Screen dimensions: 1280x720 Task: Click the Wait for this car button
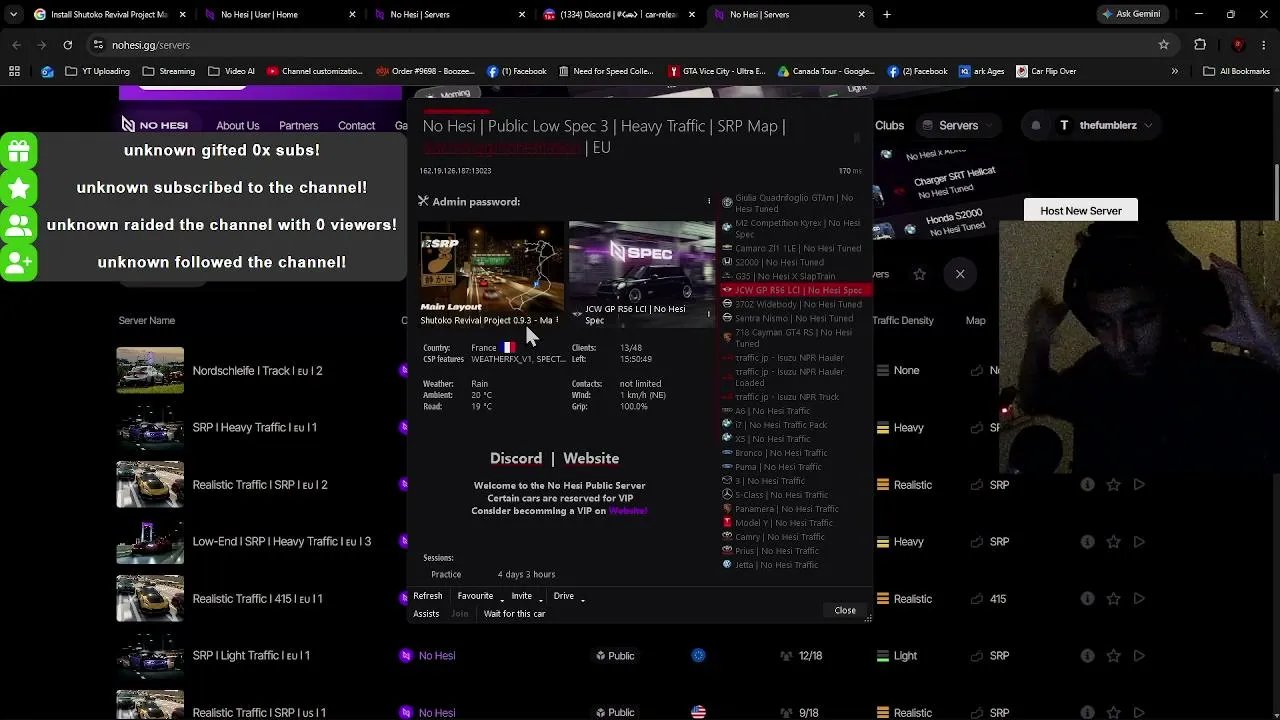click(x=515, y=614)
